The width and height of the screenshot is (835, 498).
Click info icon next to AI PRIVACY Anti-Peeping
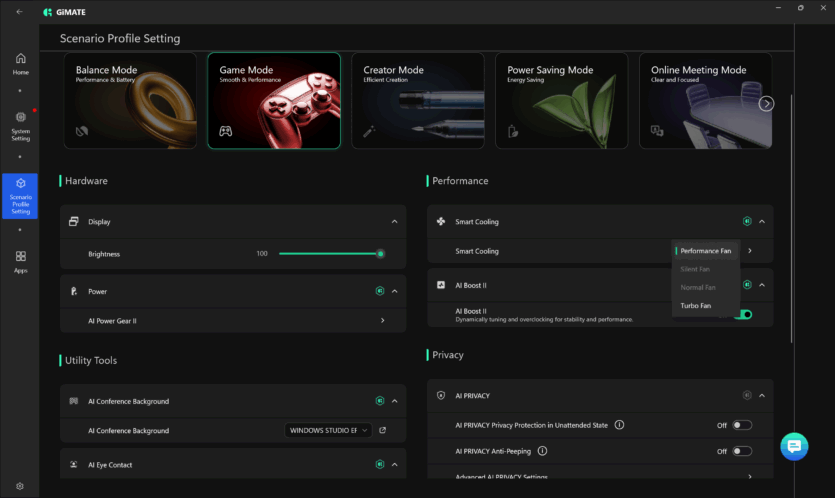(x=542, y=451)
